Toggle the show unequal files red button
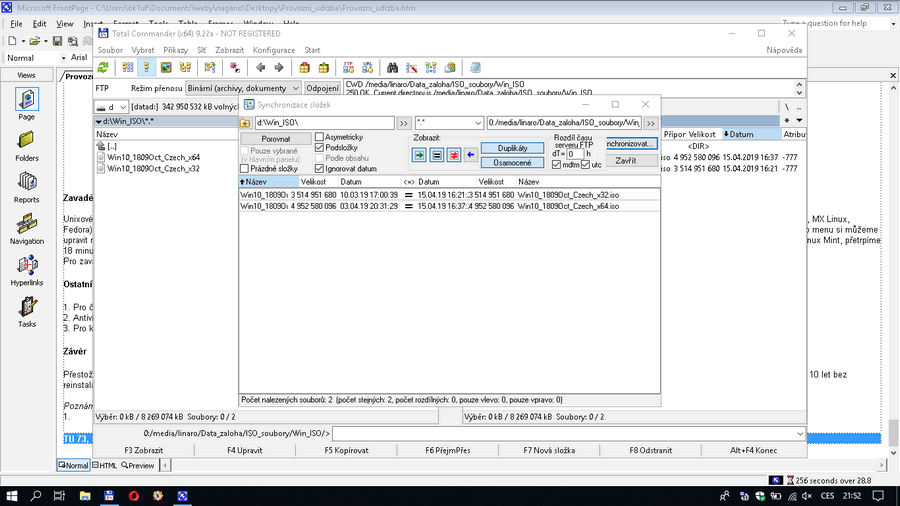Viewport: 900px width, 506px height. (x=453, y=155)
